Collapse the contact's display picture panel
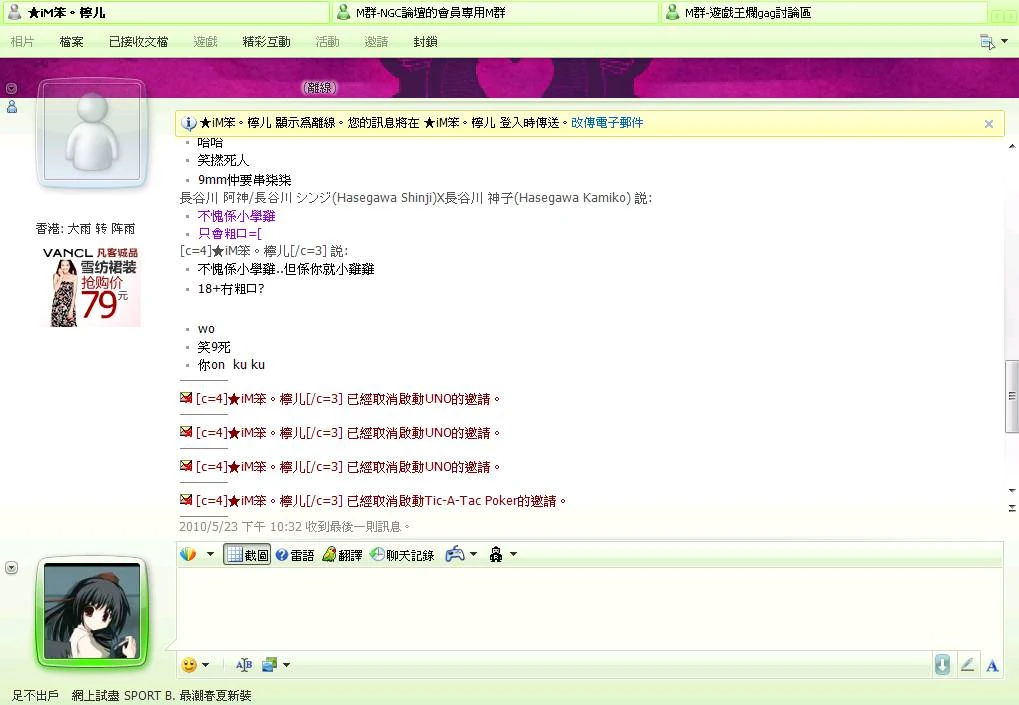 click(x=12, y=88)
